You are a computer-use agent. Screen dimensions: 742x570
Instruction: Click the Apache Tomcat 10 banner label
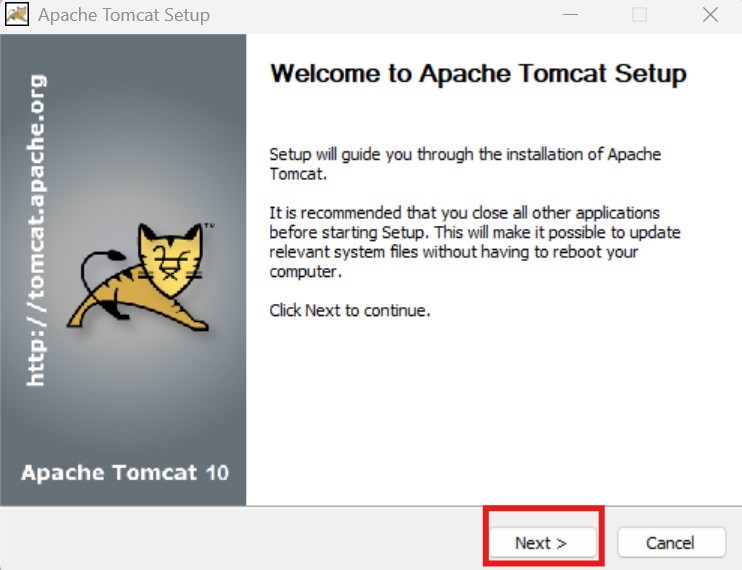125,473
